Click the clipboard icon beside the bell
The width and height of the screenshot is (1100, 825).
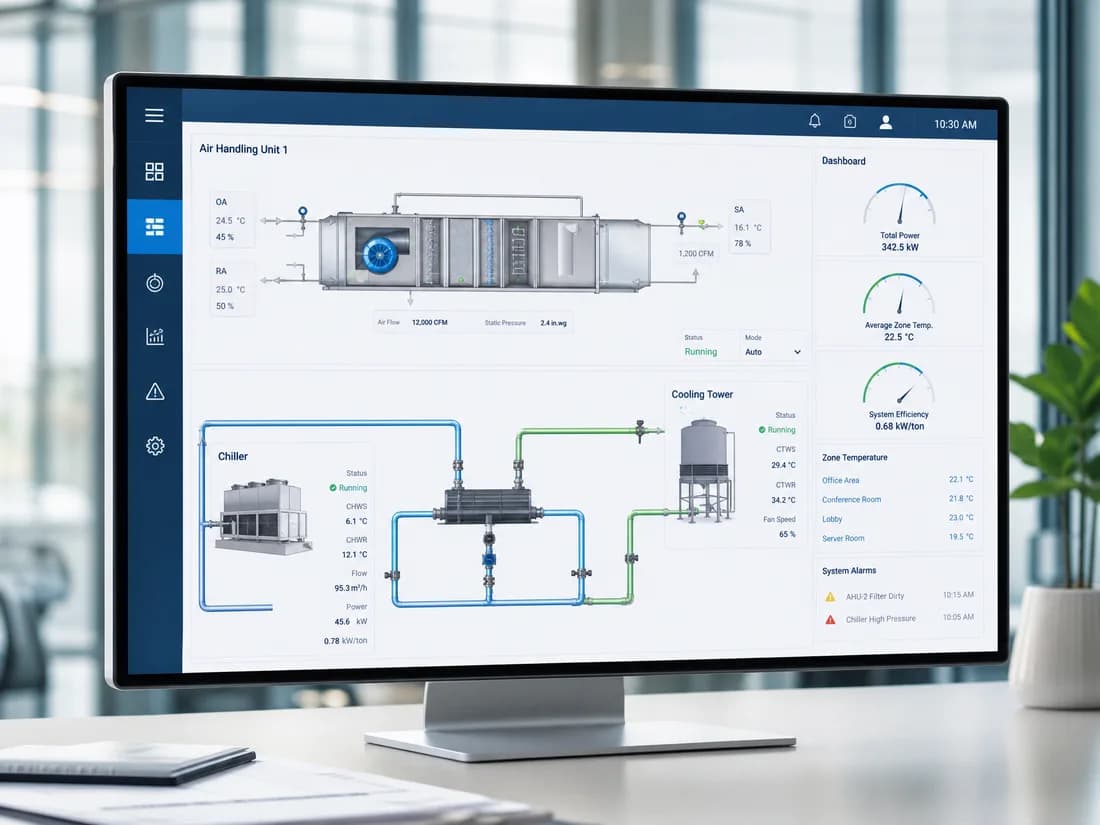tap(850, 121)
